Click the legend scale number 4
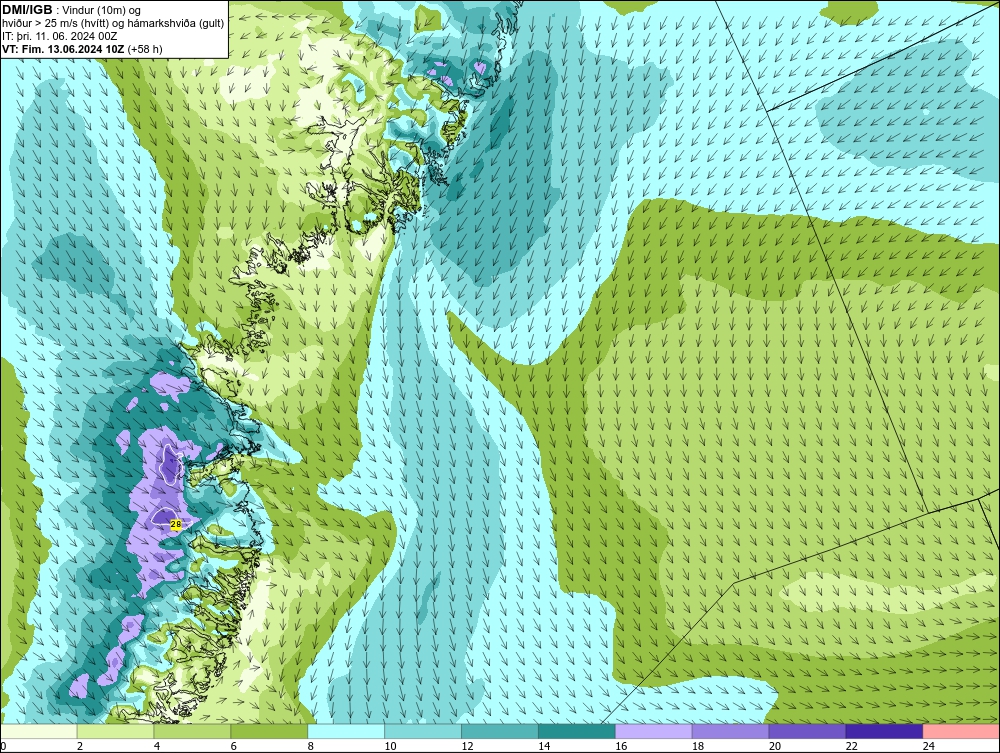The height and width of the screenshot is (753, 1000). click(x=157, y=746)
